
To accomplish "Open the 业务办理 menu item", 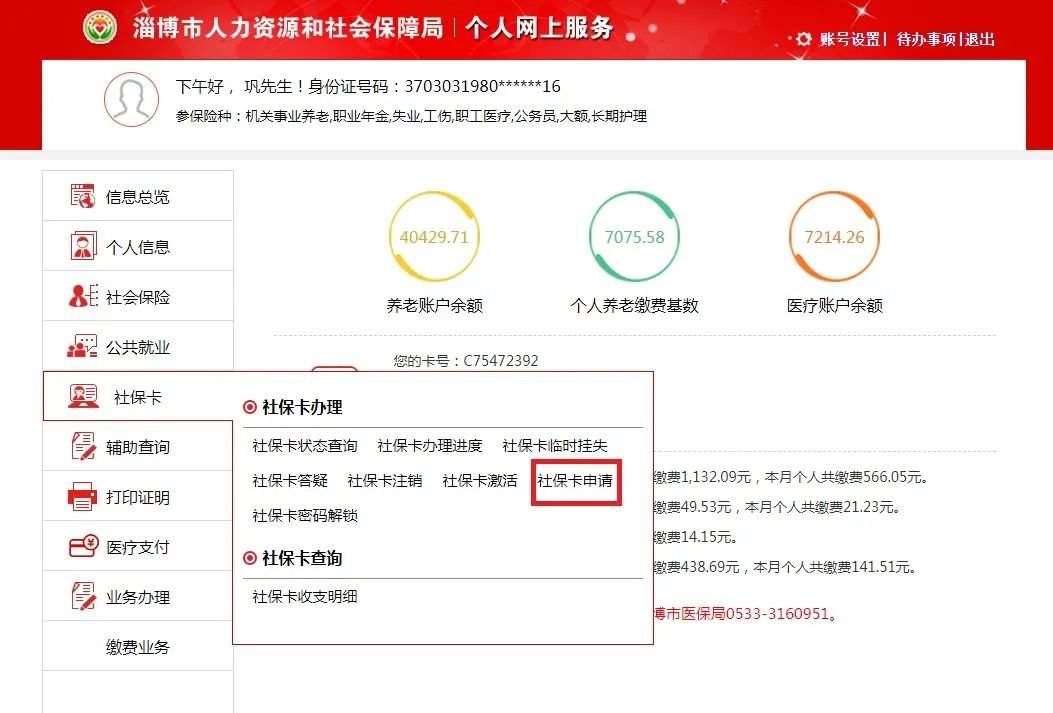I will pos(138,596).
